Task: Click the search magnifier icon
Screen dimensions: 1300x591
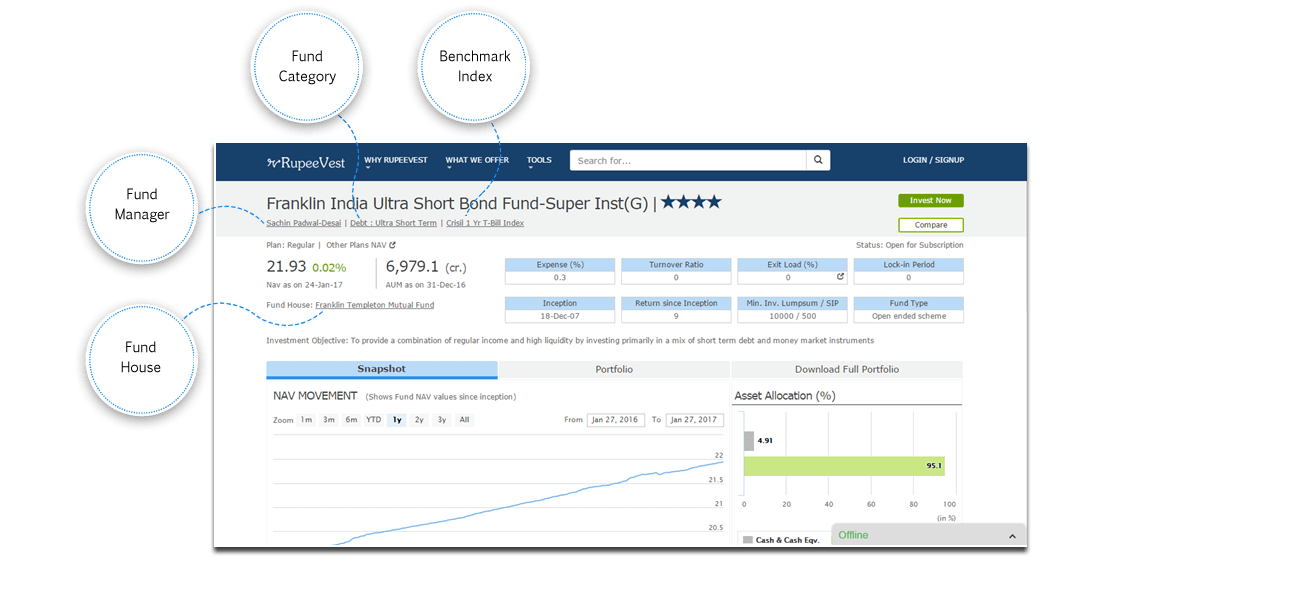Action: [x=818, y=160]
